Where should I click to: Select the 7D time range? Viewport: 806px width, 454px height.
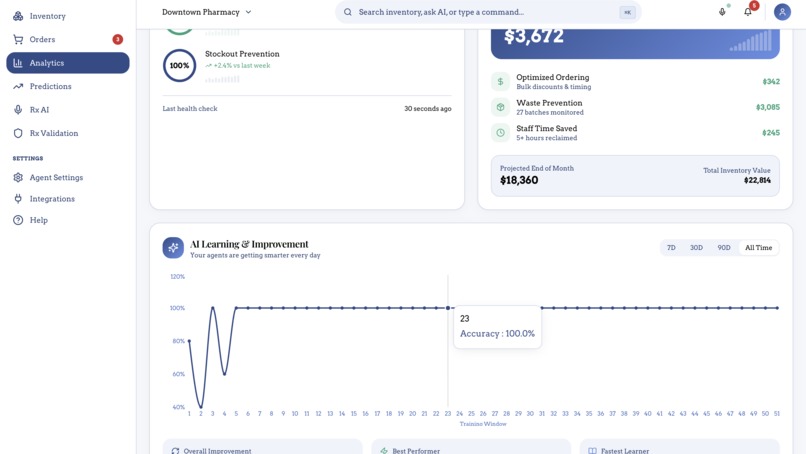[671, 248]
